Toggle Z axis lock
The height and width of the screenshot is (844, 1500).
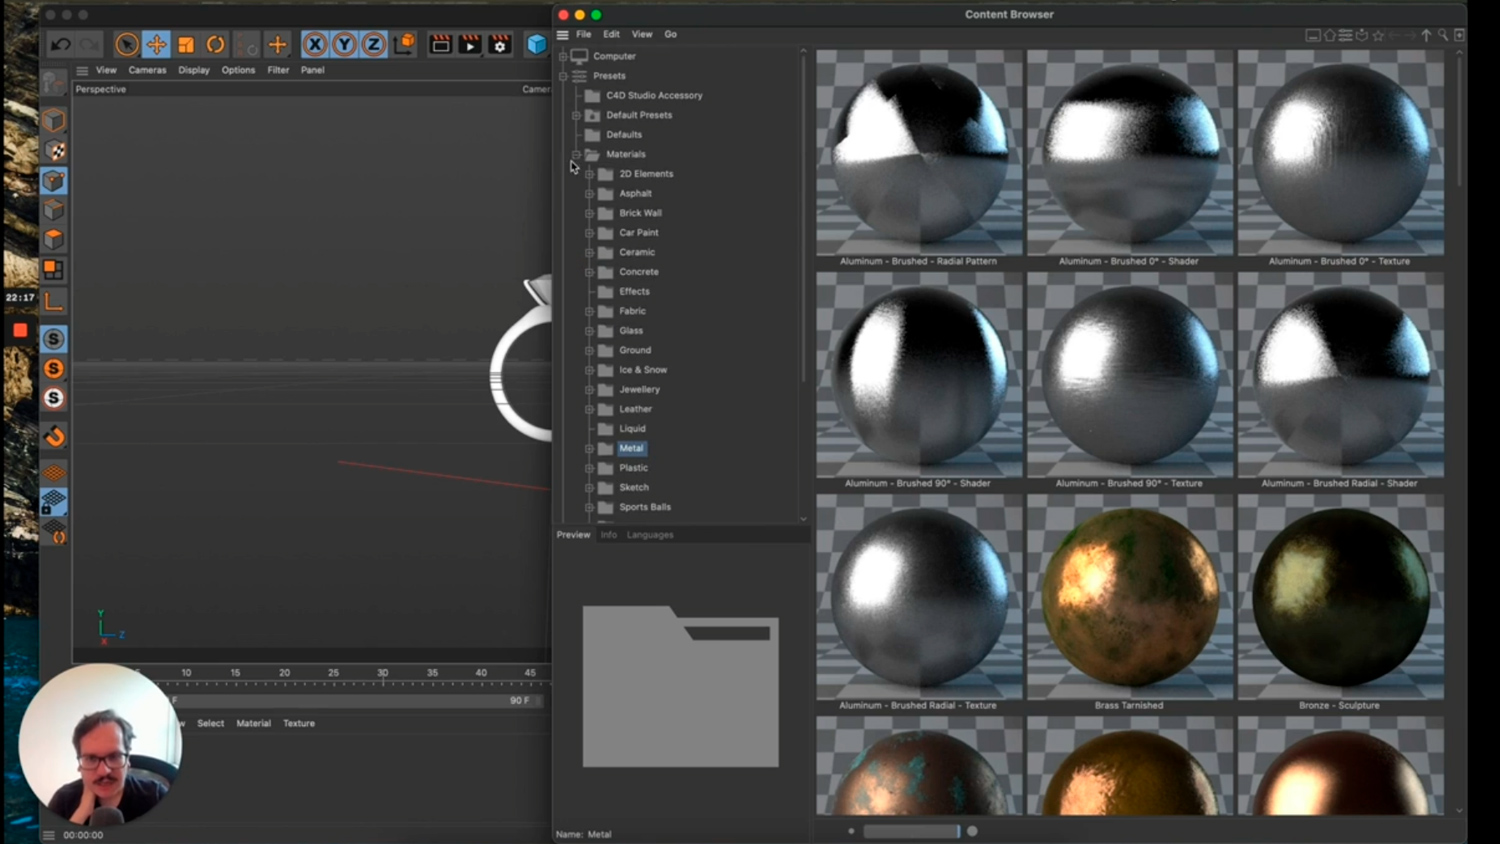pyautogui.click(x=373, y=44)
